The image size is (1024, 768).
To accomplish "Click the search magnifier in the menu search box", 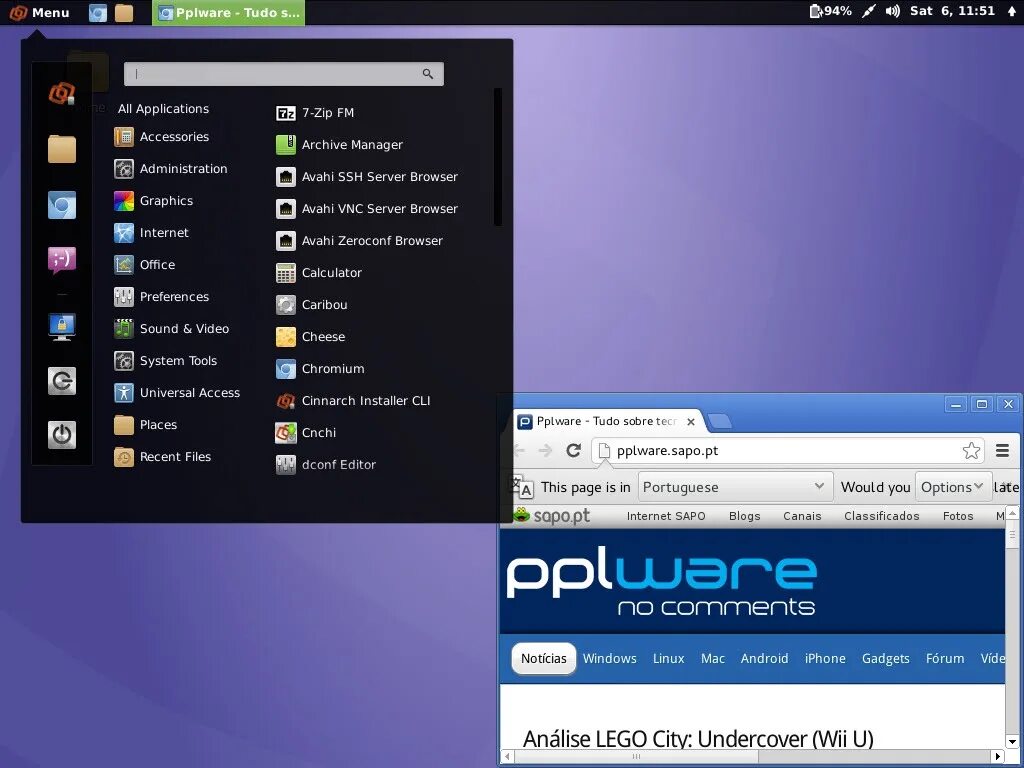I will point(428,74).
